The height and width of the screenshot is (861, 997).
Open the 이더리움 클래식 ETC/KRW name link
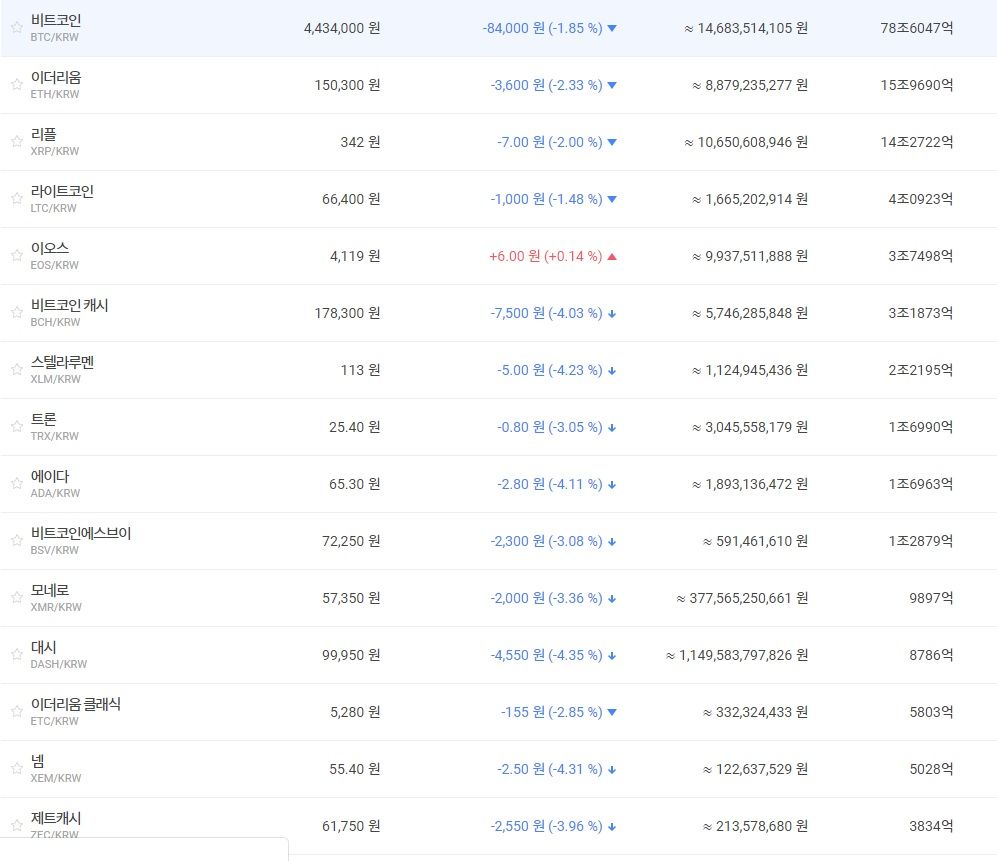[76, 704]
